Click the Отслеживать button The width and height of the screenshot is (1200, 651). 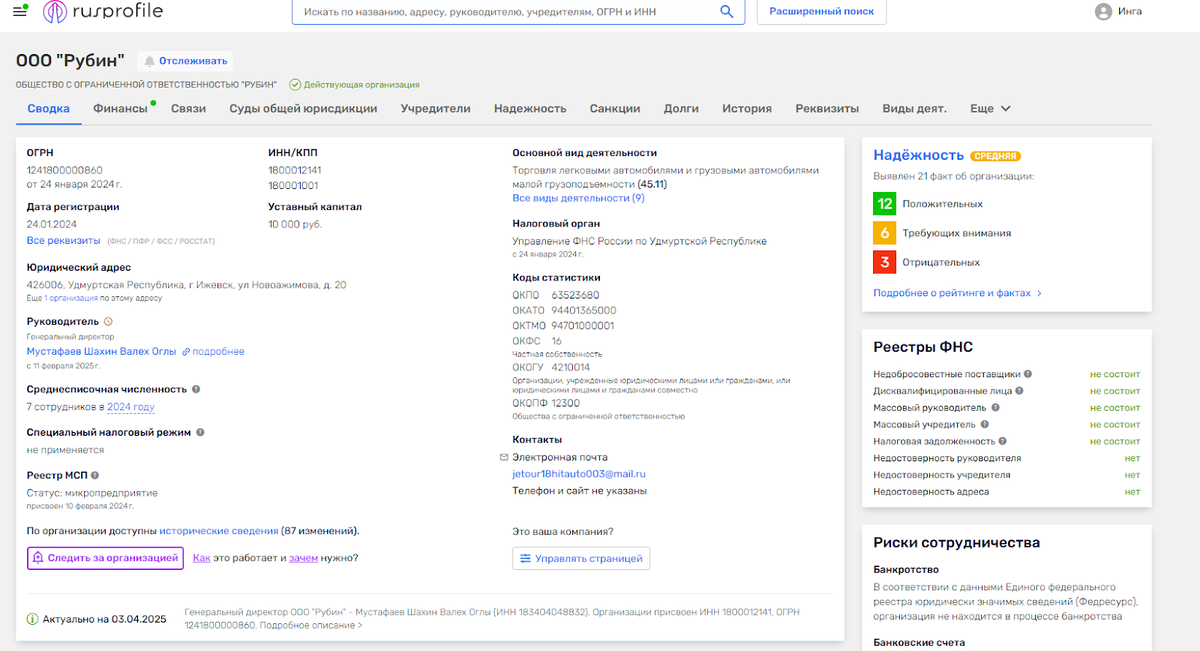pos(185,61)
